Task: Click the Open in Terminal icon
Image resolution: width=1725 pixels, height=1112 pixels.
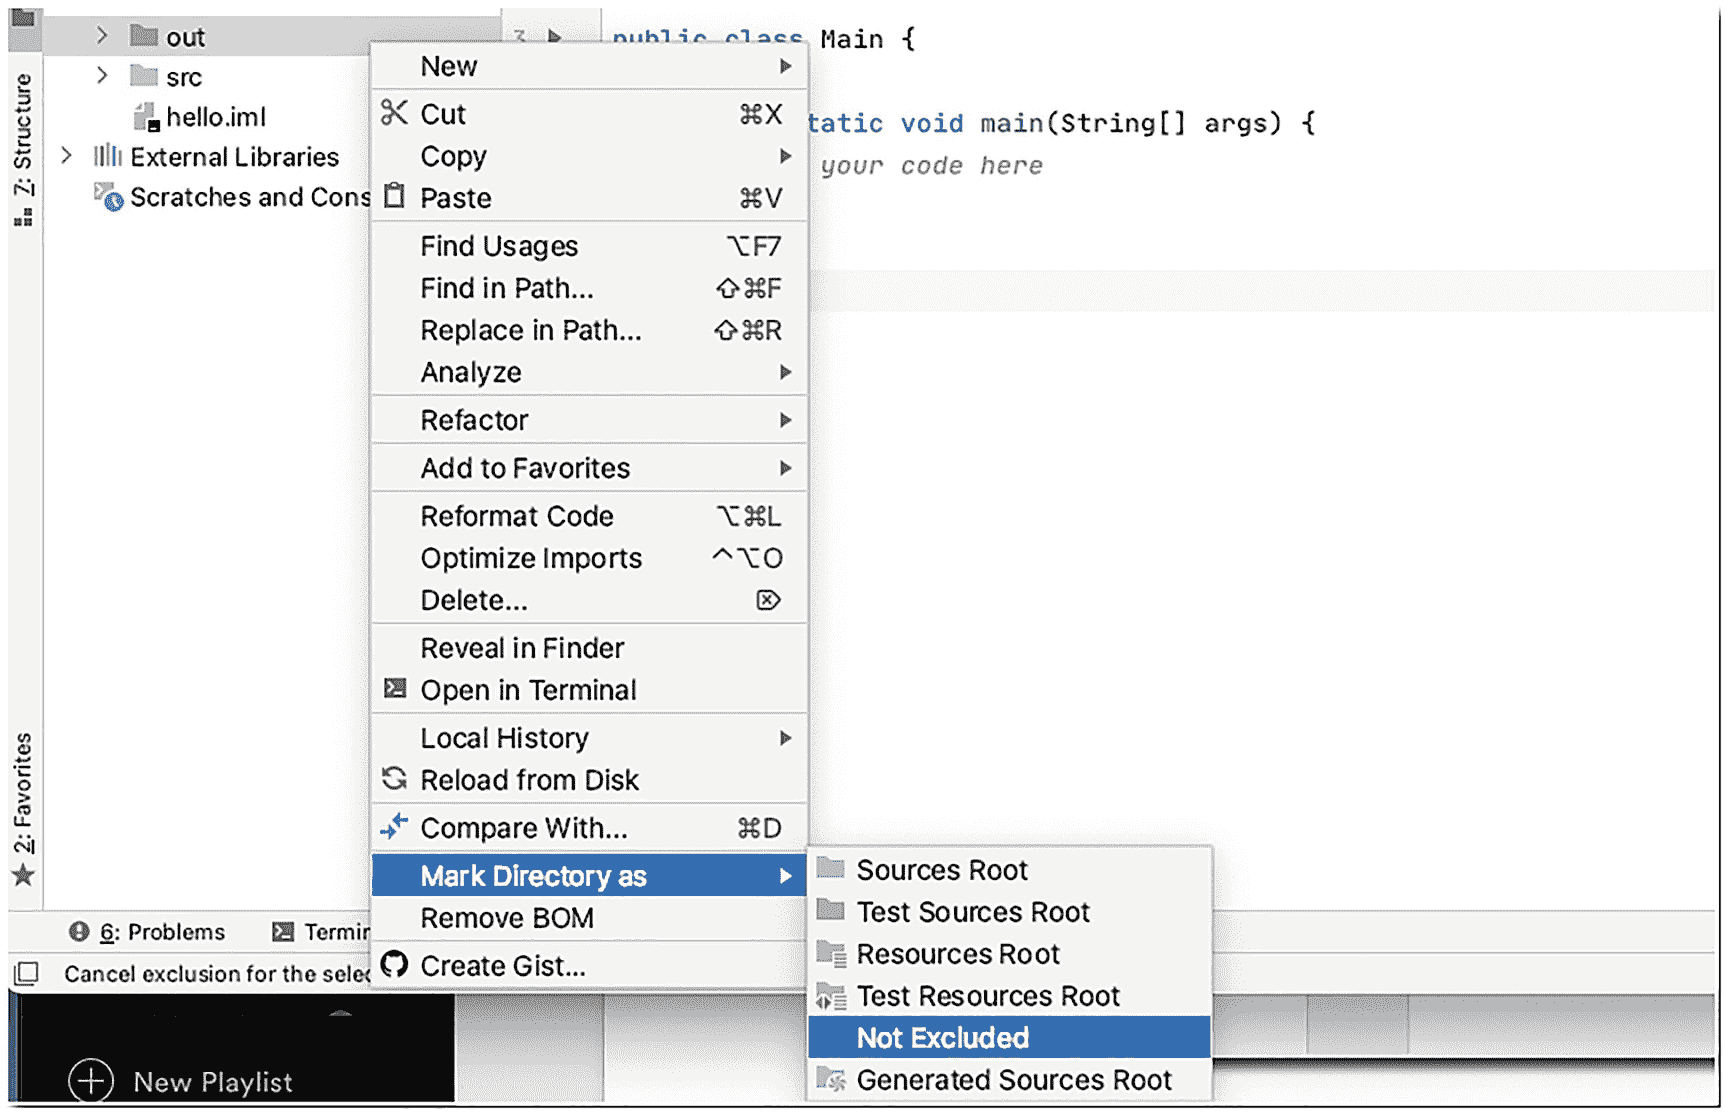Action: tap(396, 689)
